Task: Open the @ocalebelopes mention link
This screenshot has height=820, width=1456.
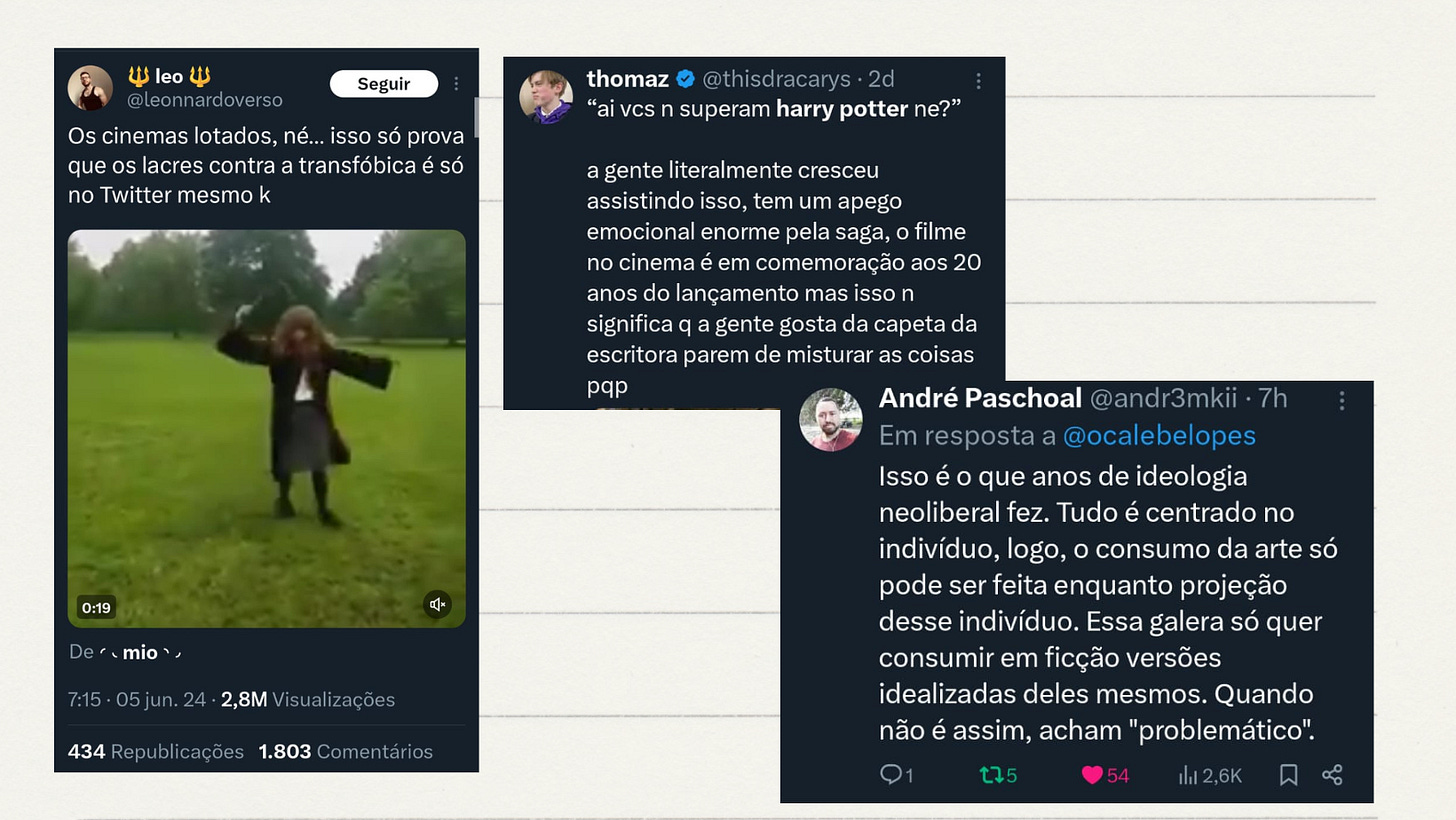Action: (1159, 435)
